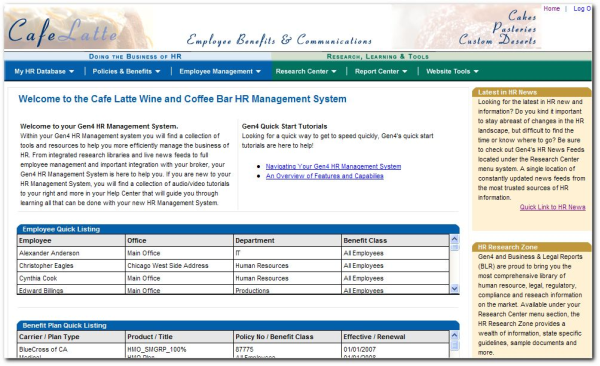Click the HMO_SMGRP_100% product cell
Viewport: 600px width, 366px height.
[157, 350]
